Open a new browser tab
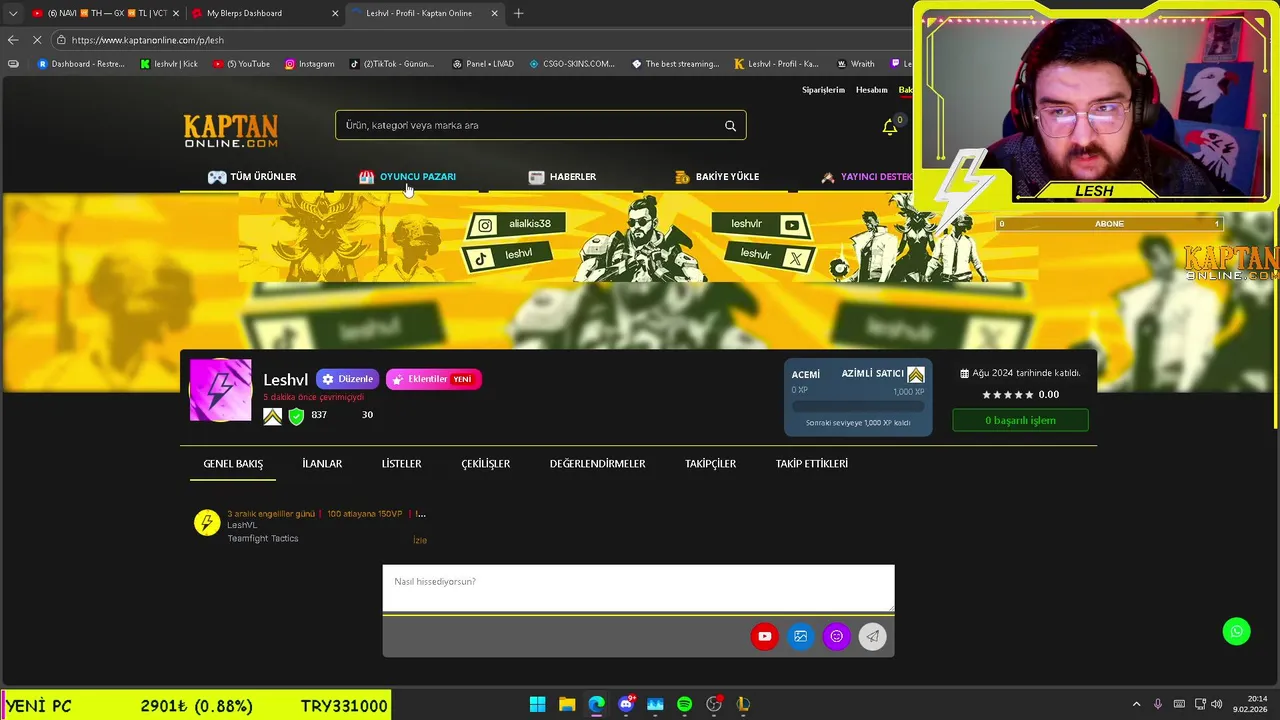The width and height of the screenshot is (1280, 720). coord(518,13)
